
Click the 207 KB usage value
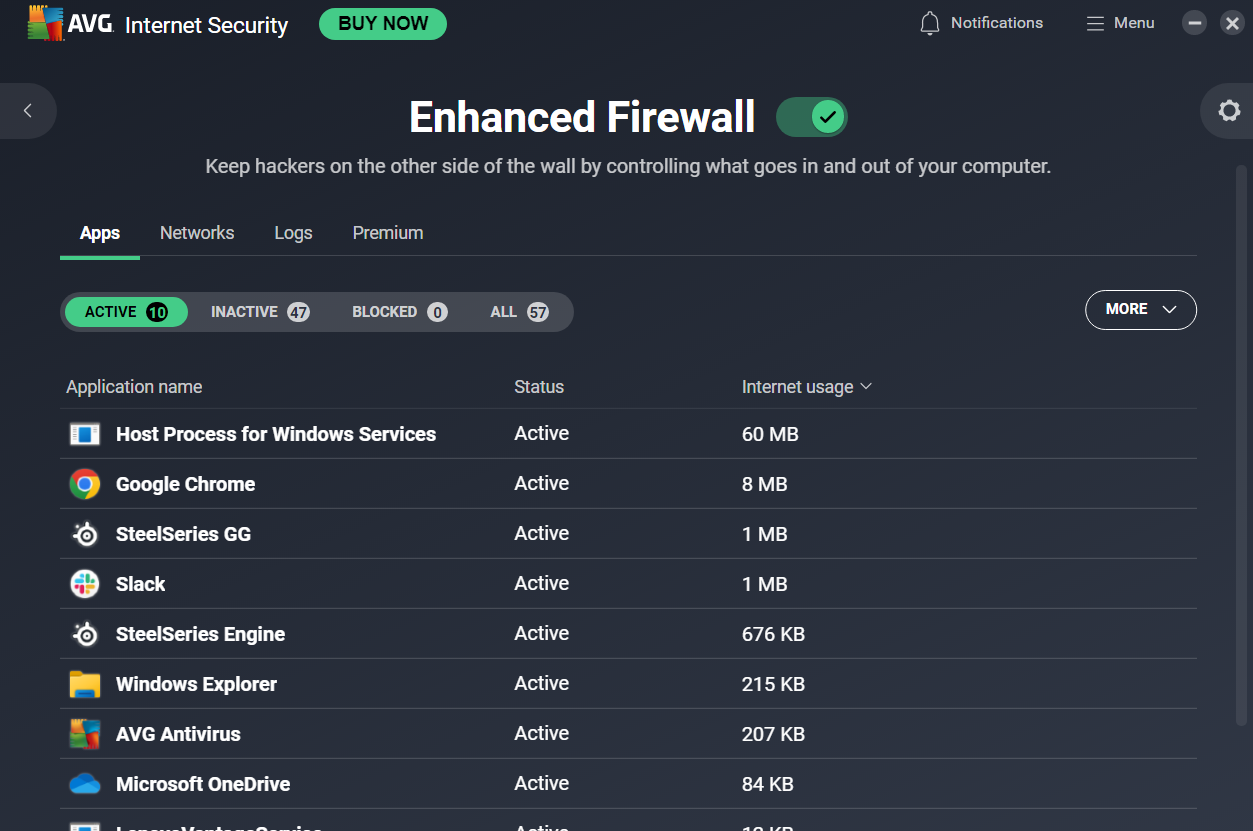click(773, 734)
